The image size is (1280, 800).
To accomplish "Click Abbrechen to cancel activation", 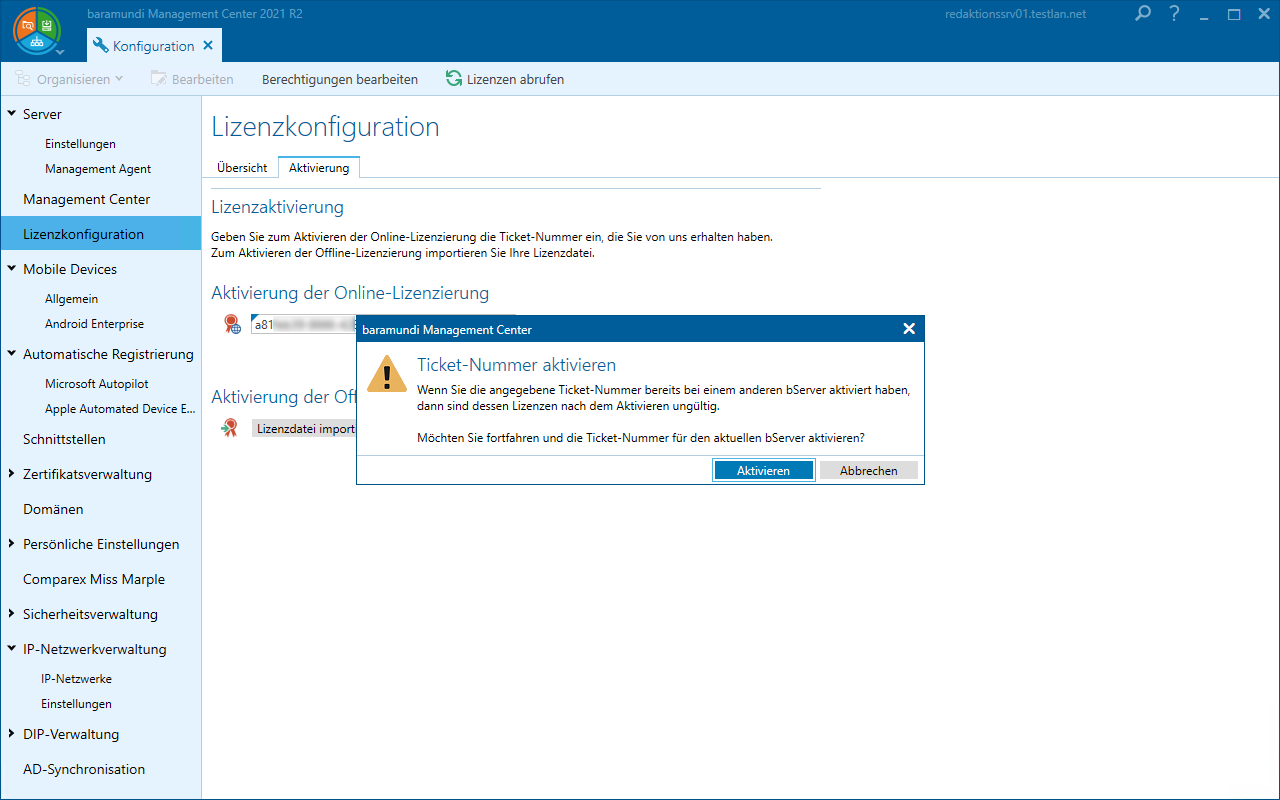I will pos(868,470).
